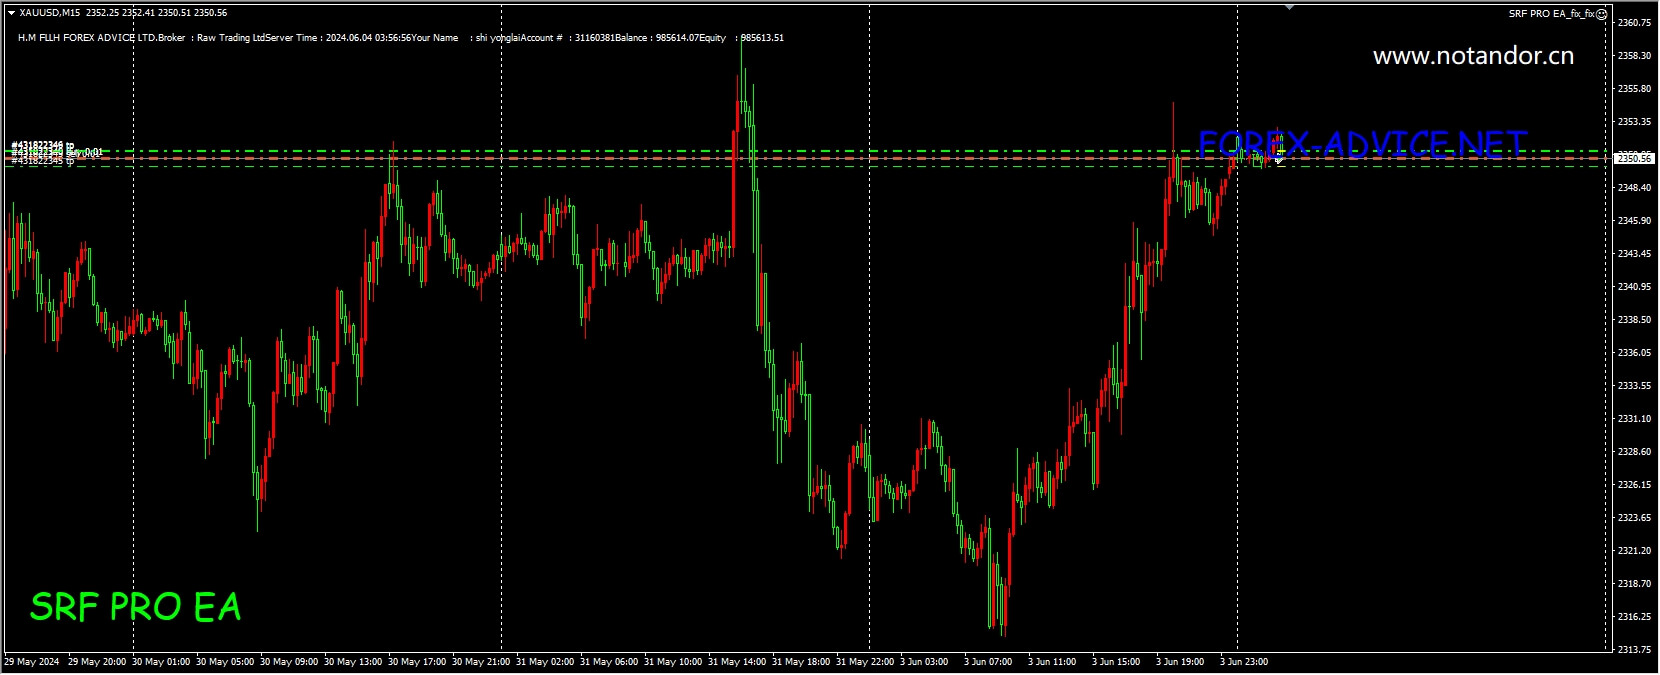This screenshot has width=1660, height=675.
Task: Click the 2355.80 price scale label
Action: [x=1634, y=88]
